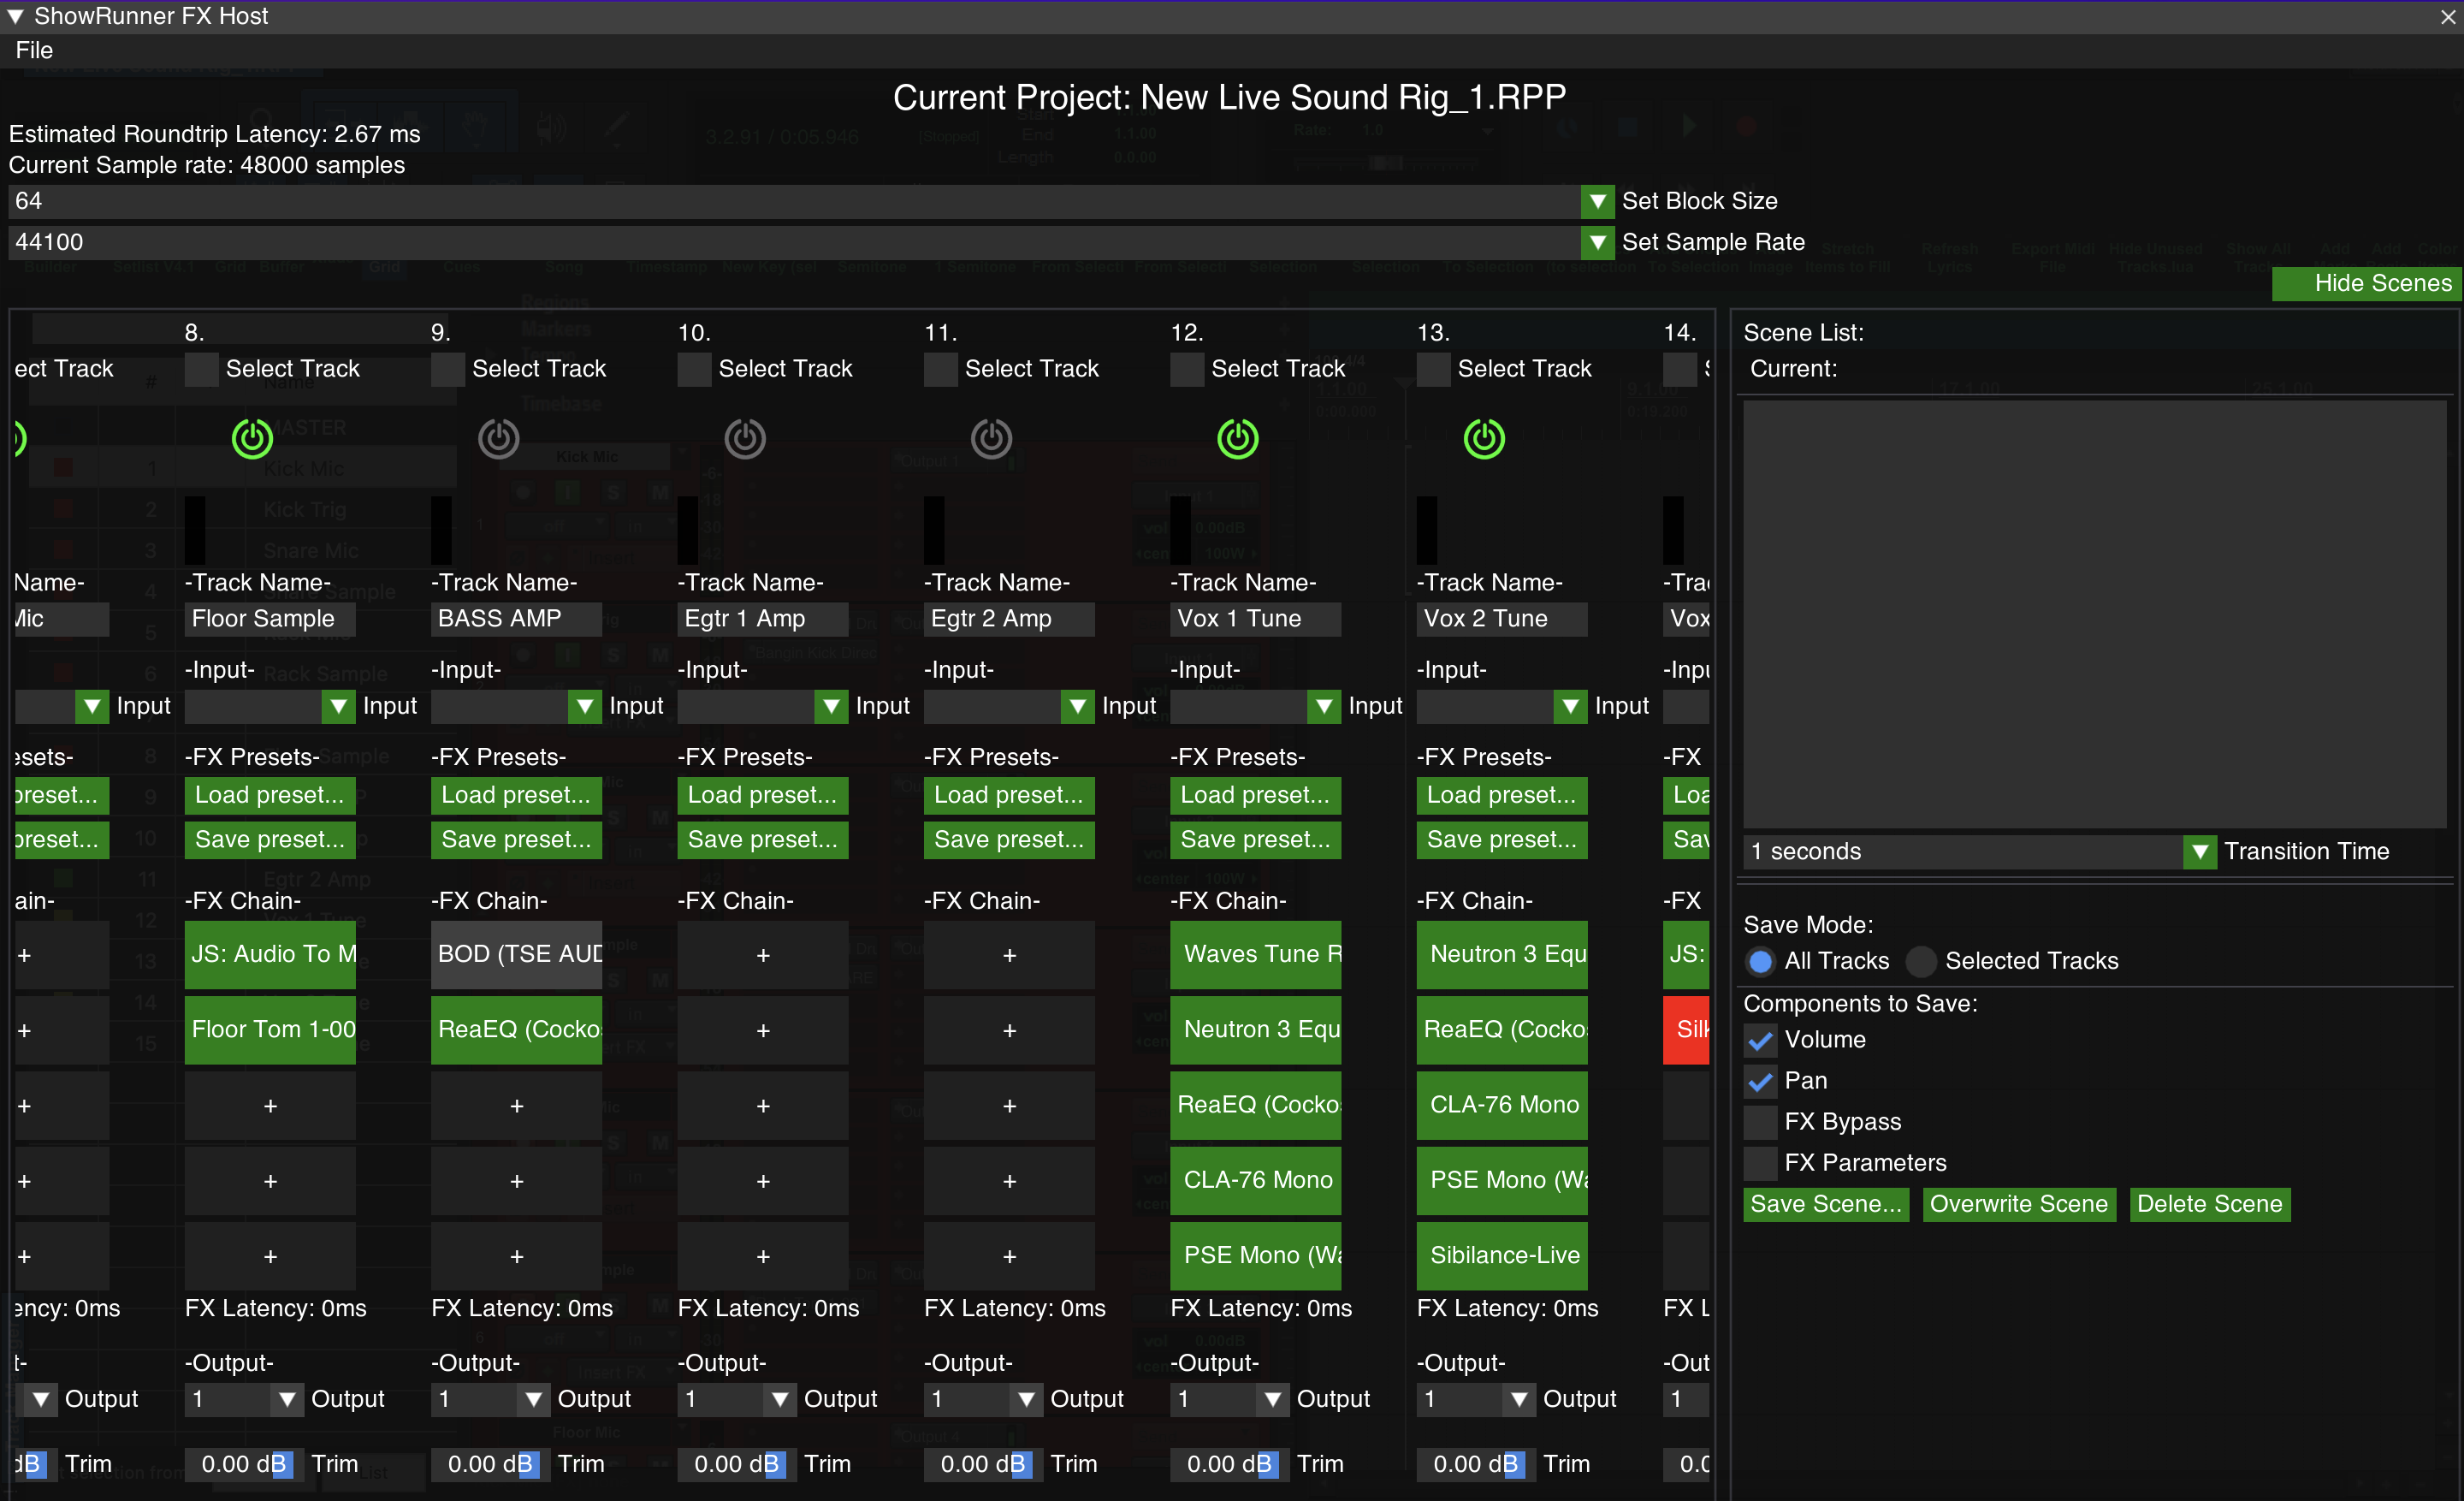Image resolution: width=2464 pixels, height=1501 pixels.
Task: Add FX in first Egtr 2 Amp slot
Action: (1009, 955)
